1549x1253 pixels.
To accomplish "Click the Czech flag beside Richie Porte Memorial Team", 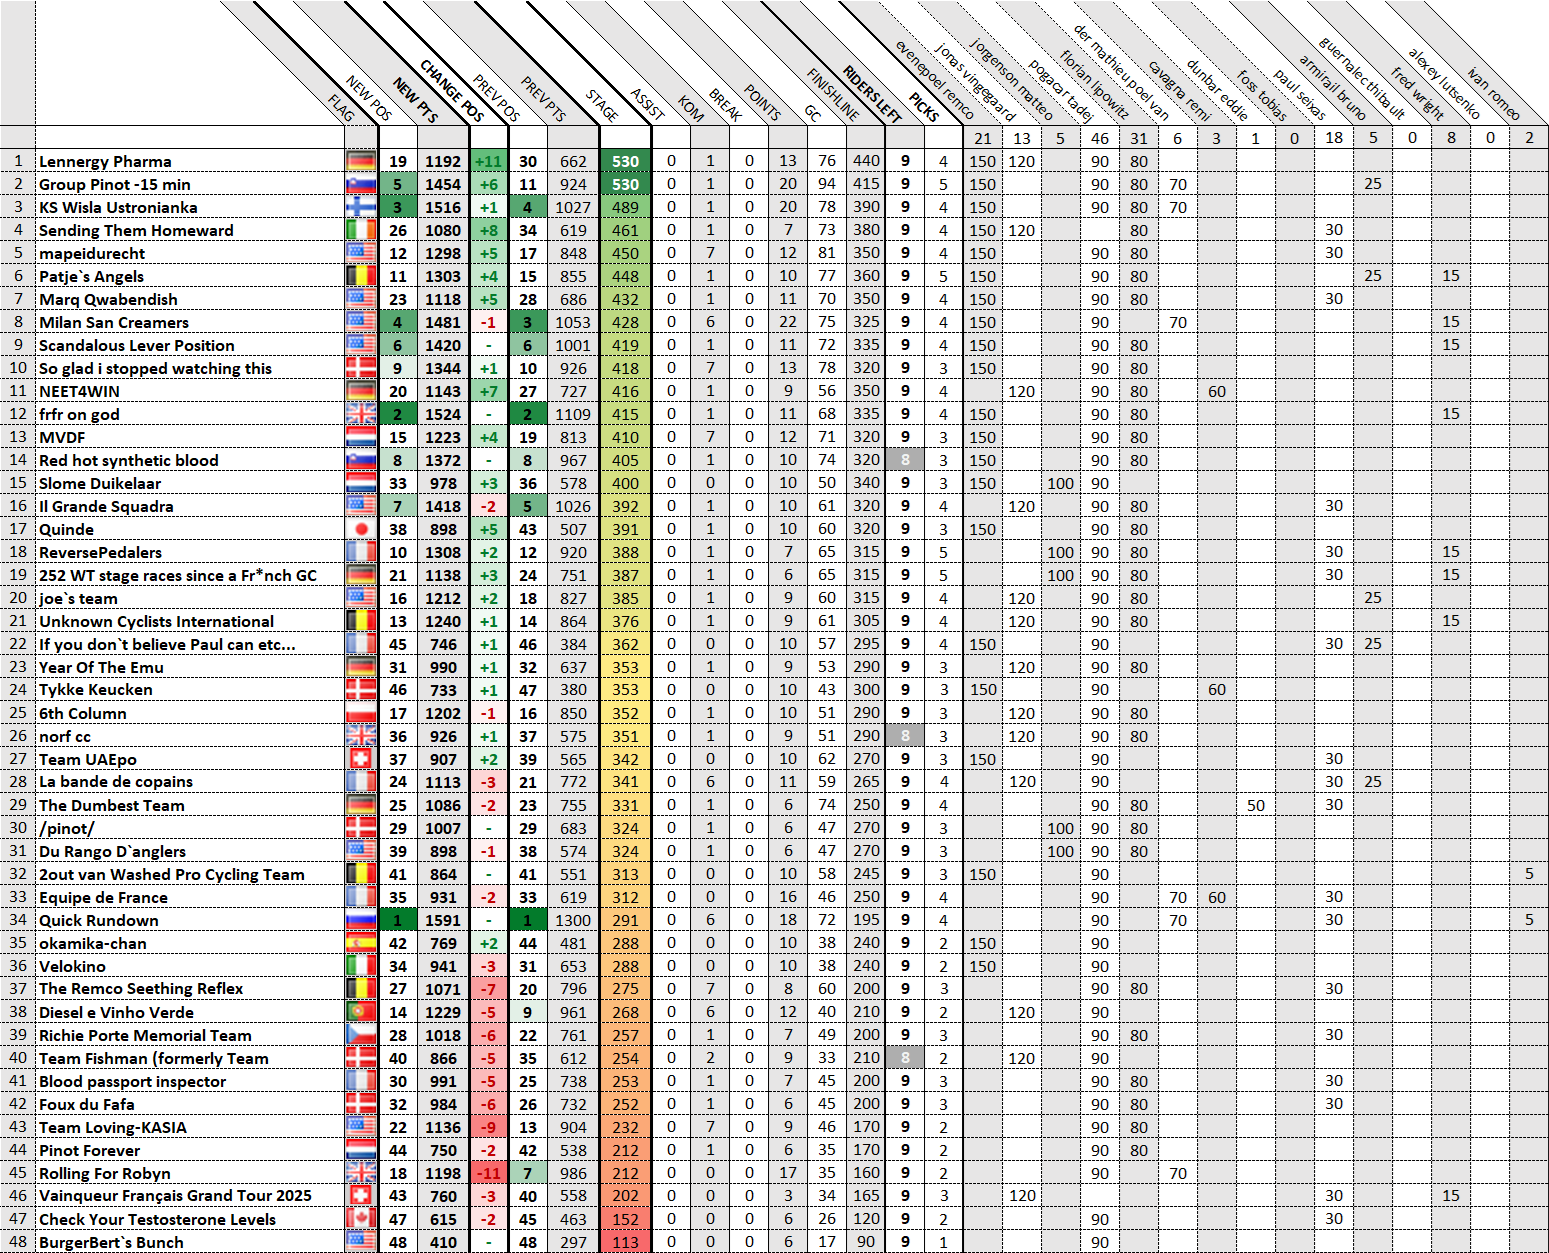I will [361, 1035].
